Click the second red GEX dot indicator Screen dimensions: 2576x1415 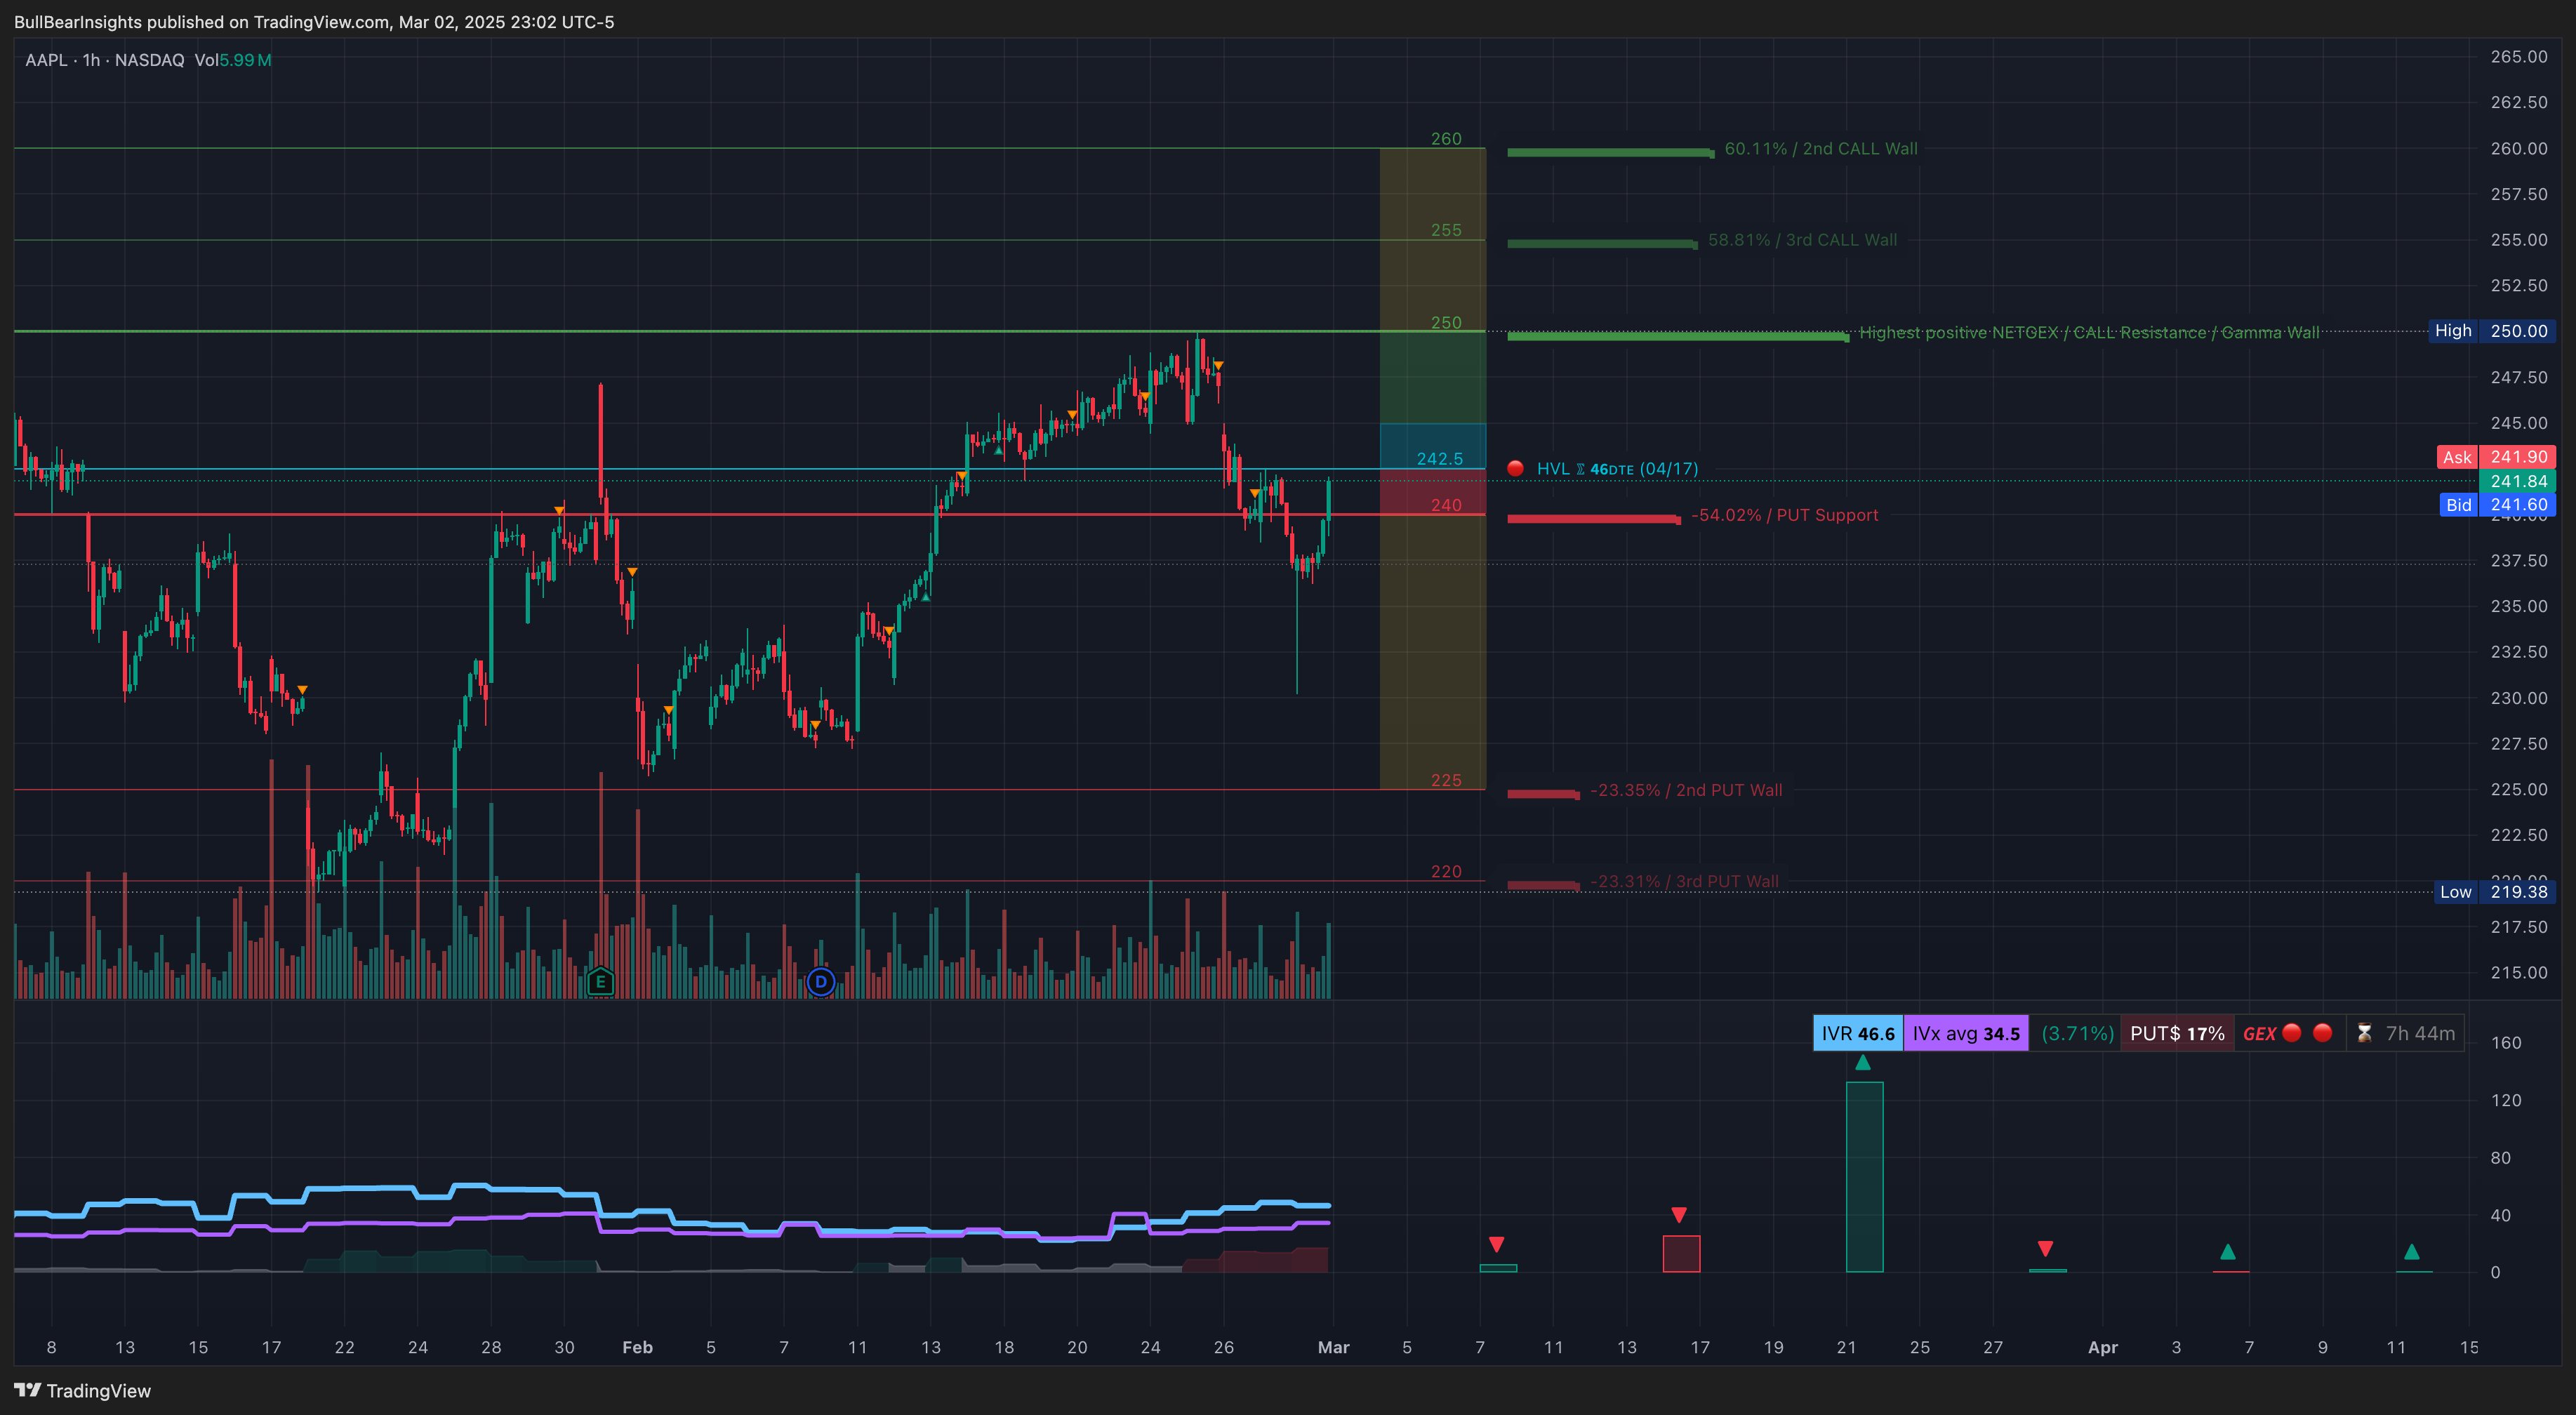coord(2323,1032)
